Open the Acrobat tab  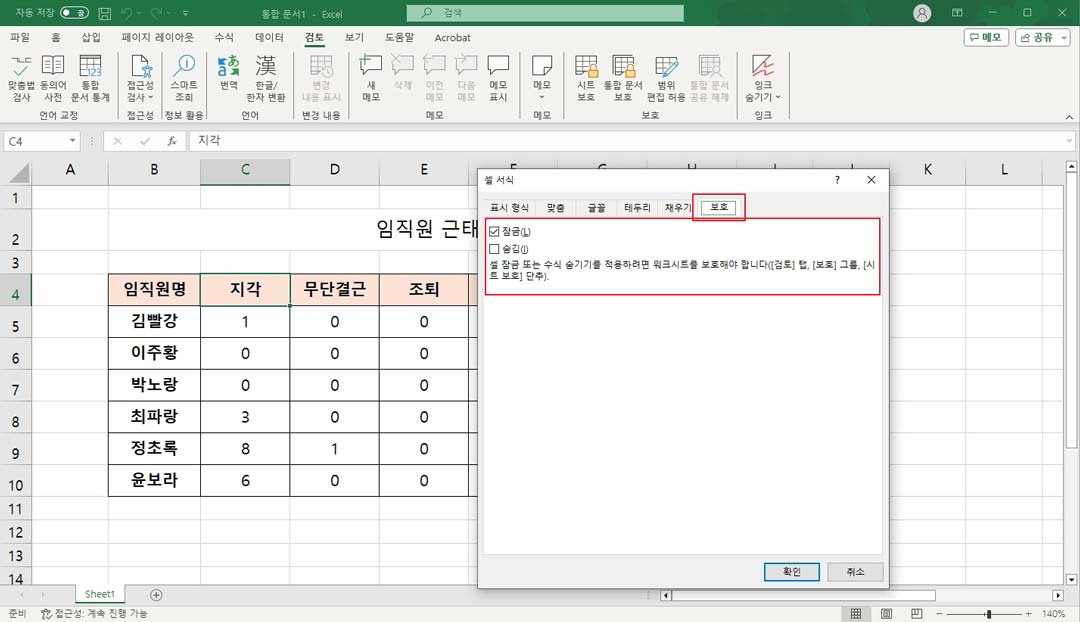tap(453, 37)
